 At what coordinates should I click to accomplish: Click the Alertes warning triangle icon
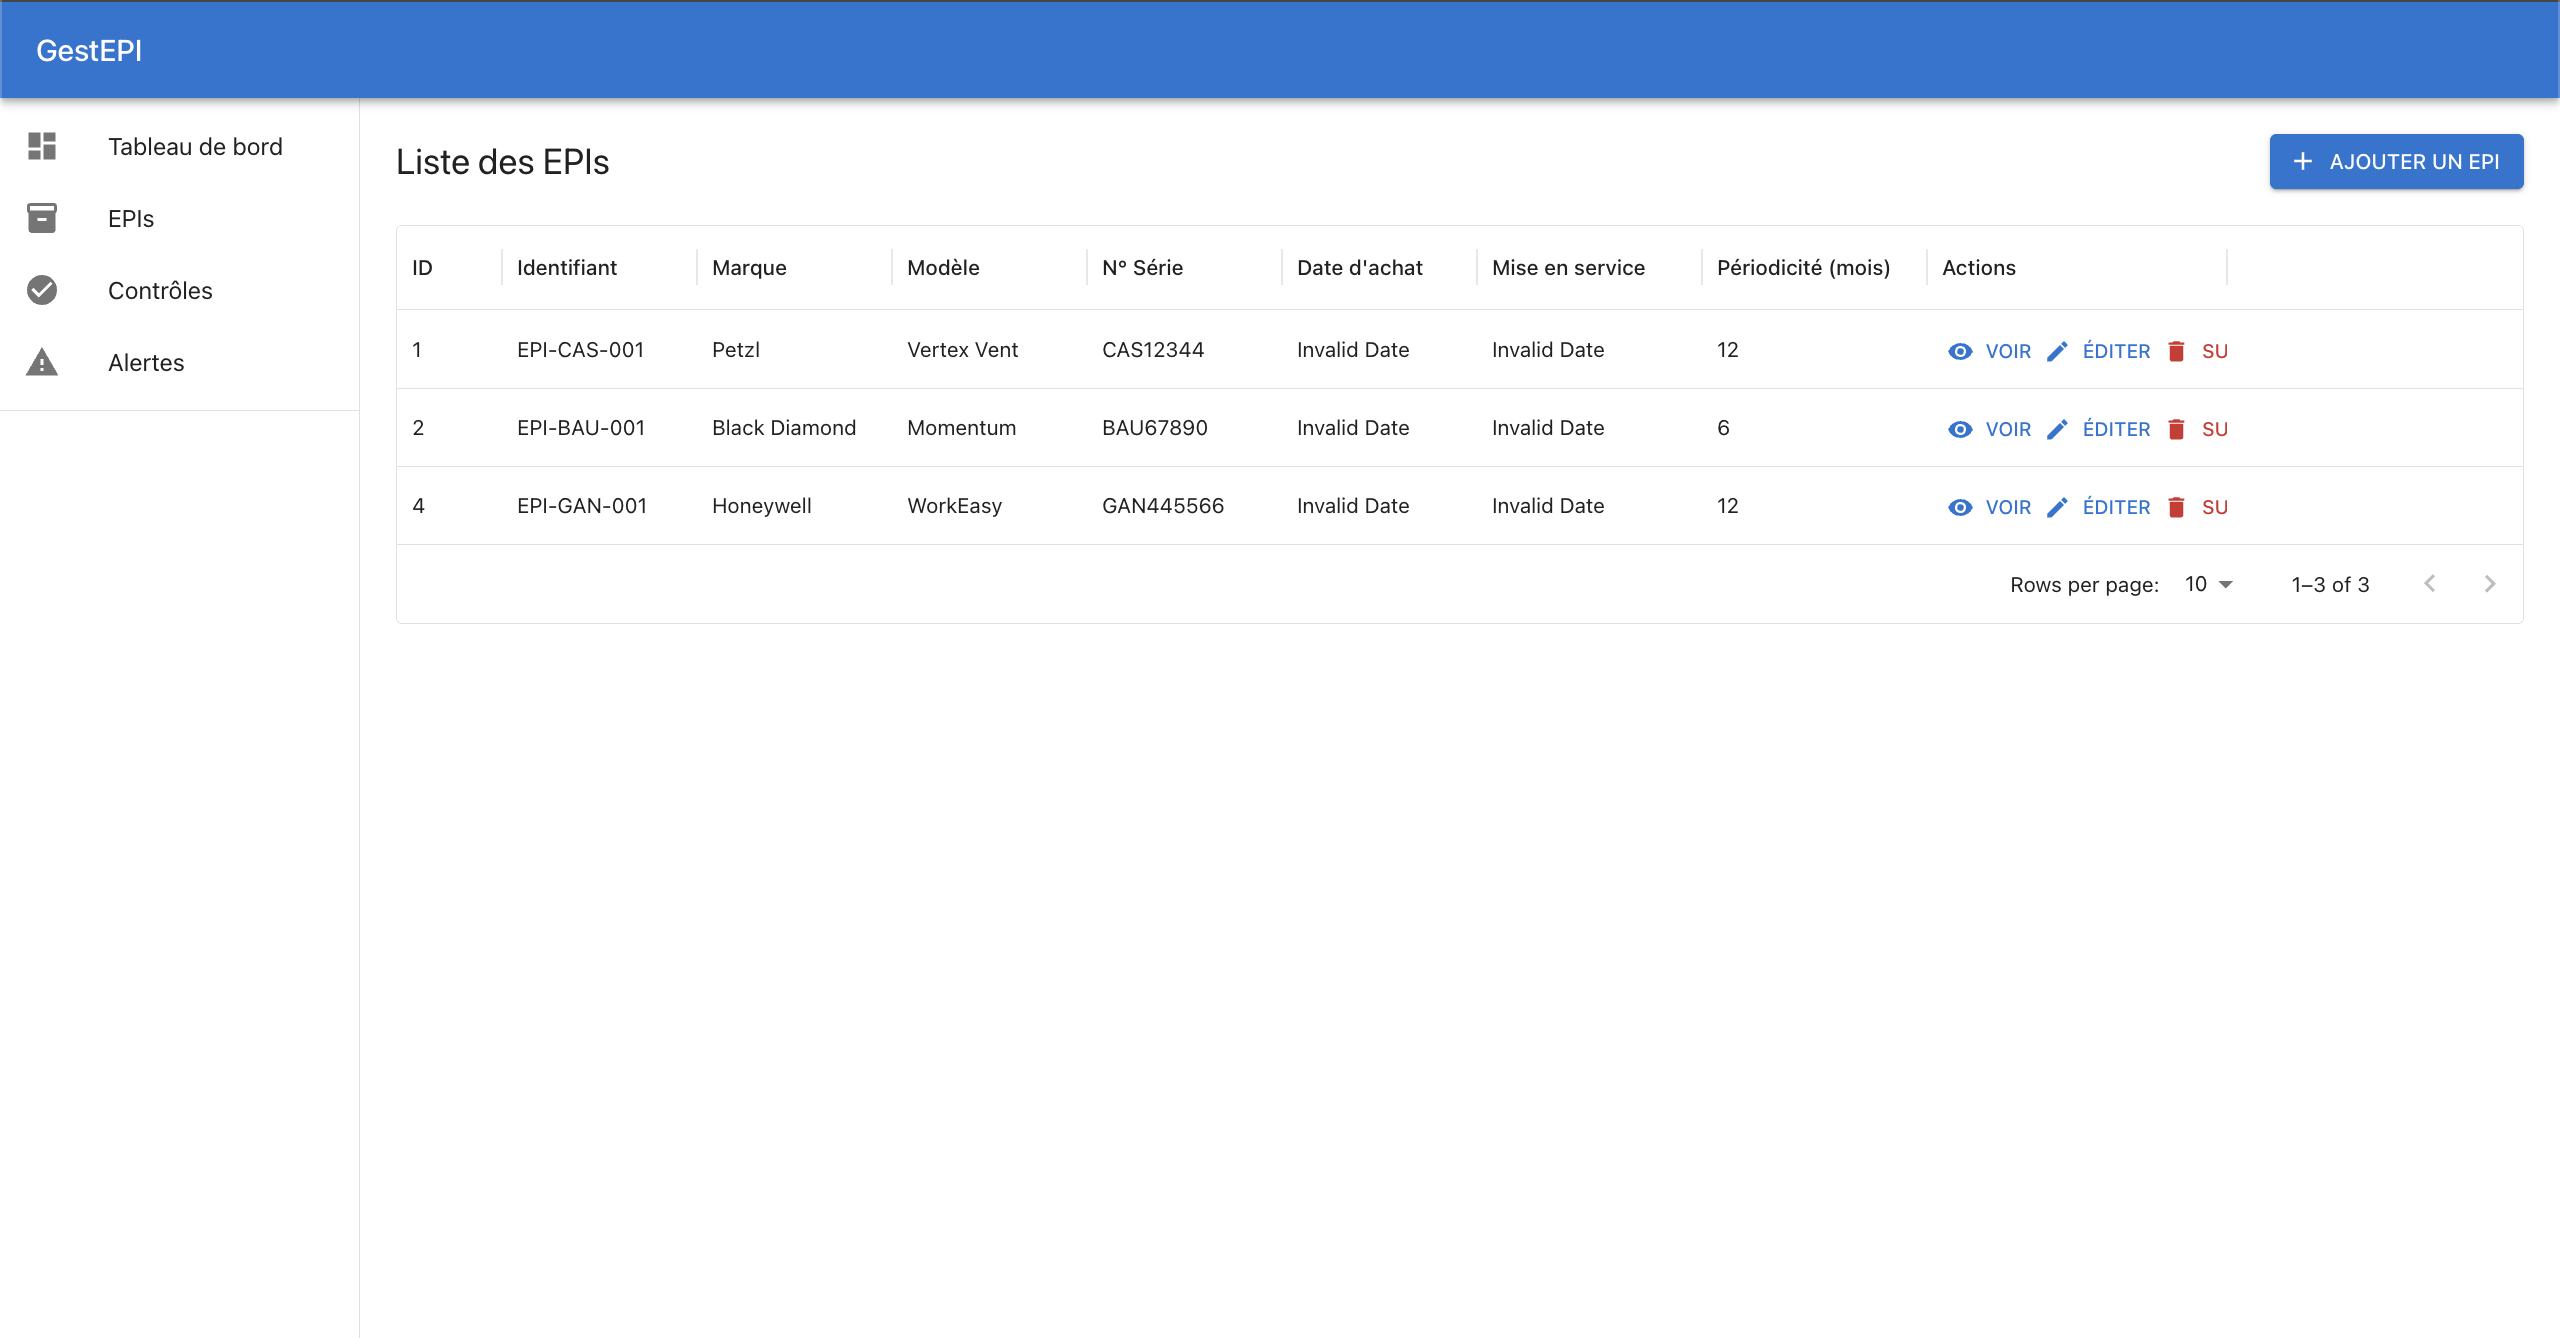point(42,362)
